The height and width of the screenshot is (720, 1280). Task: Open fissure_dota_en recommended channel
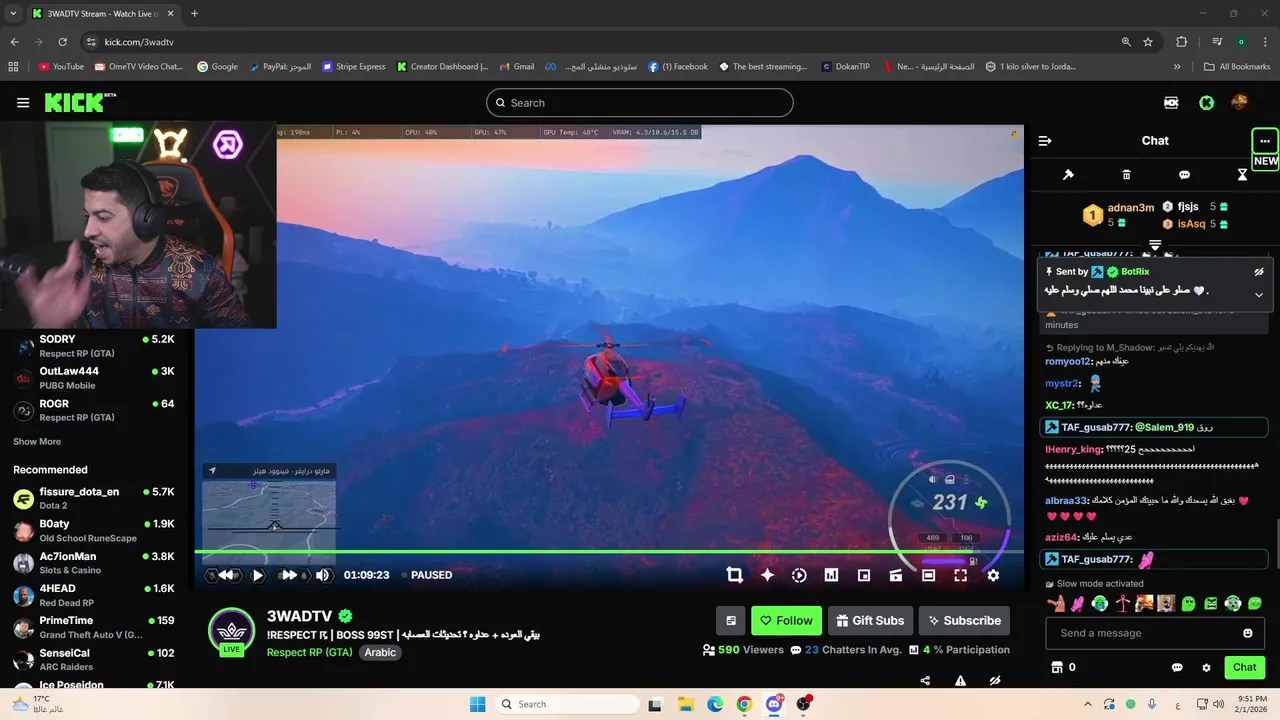pyautogui.click(x=95, y=498)
